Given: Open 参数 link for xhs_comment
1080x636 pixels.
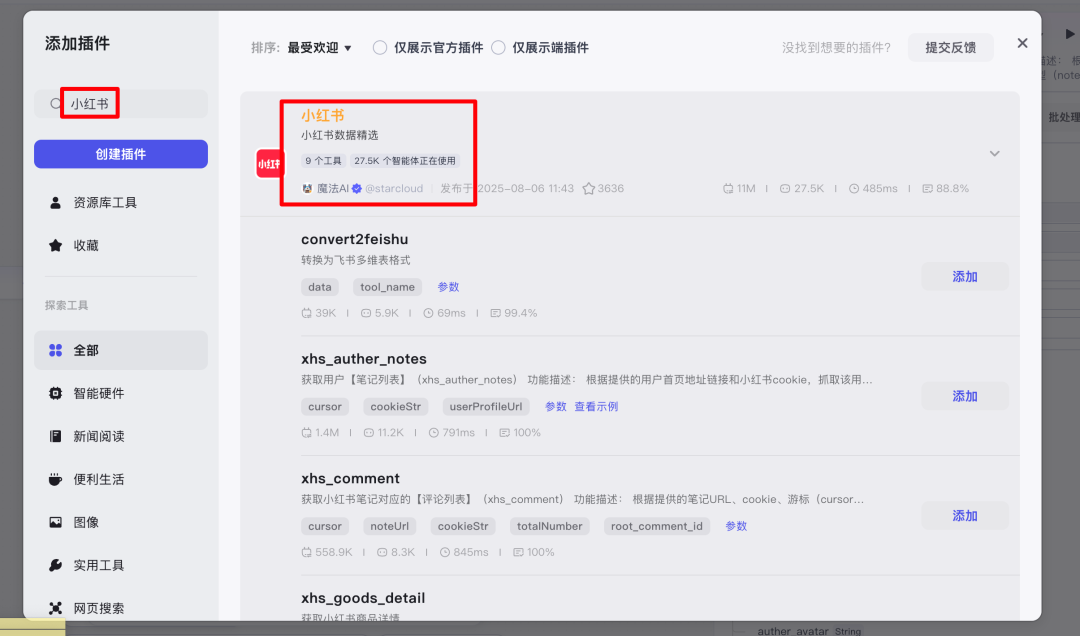Looking at the screenshot, I should pos(736,526).
